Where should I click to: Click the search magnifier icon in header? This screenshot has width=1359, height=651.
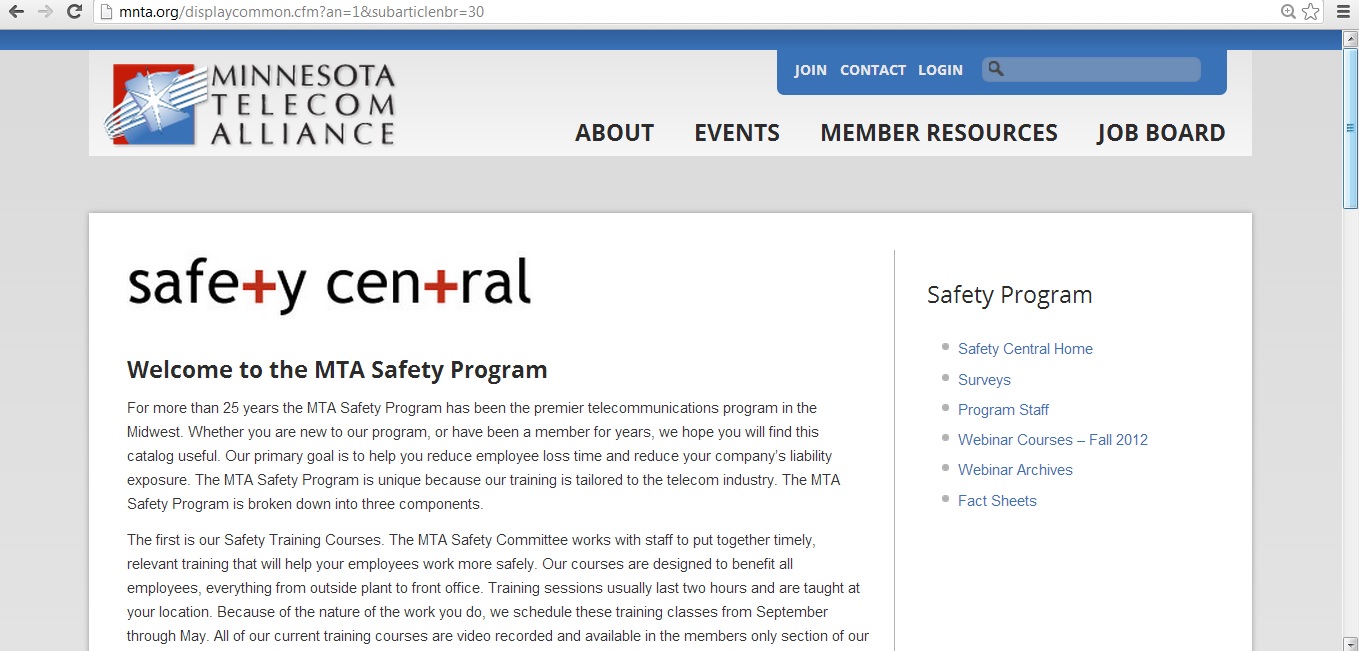coord(995,69)
